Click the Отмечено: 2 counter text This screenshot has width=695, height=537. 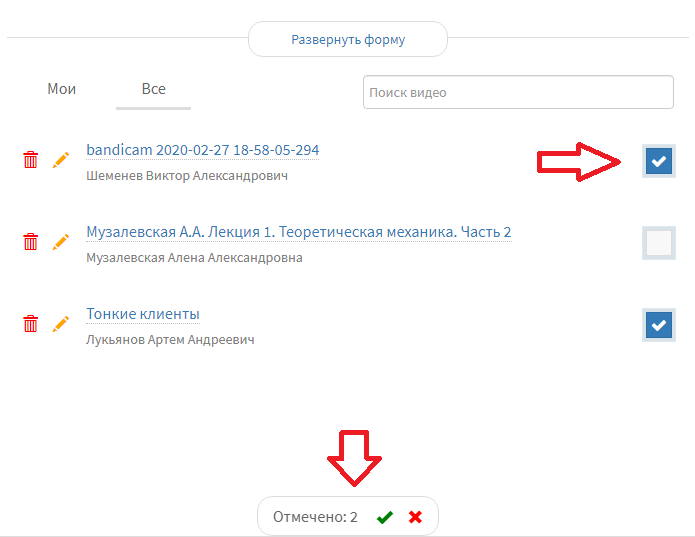315,517
